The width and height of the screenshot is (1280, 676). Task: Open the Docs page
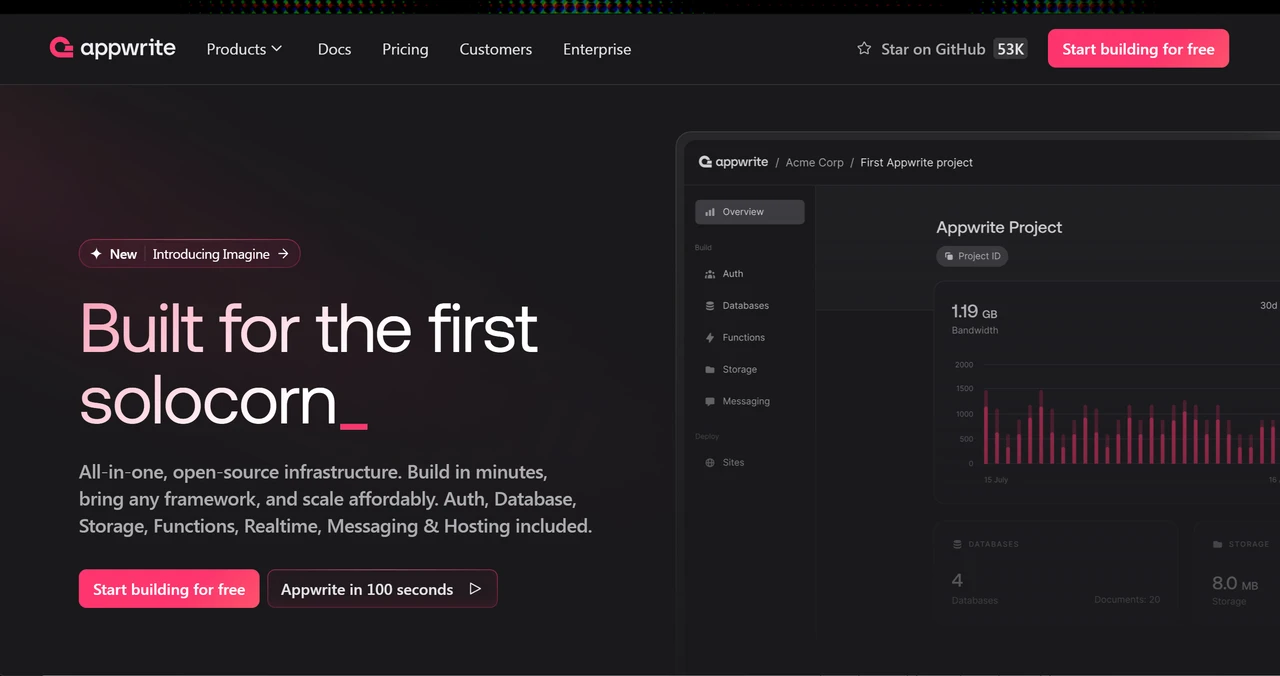pyautogui.click(x=334, y=48)
